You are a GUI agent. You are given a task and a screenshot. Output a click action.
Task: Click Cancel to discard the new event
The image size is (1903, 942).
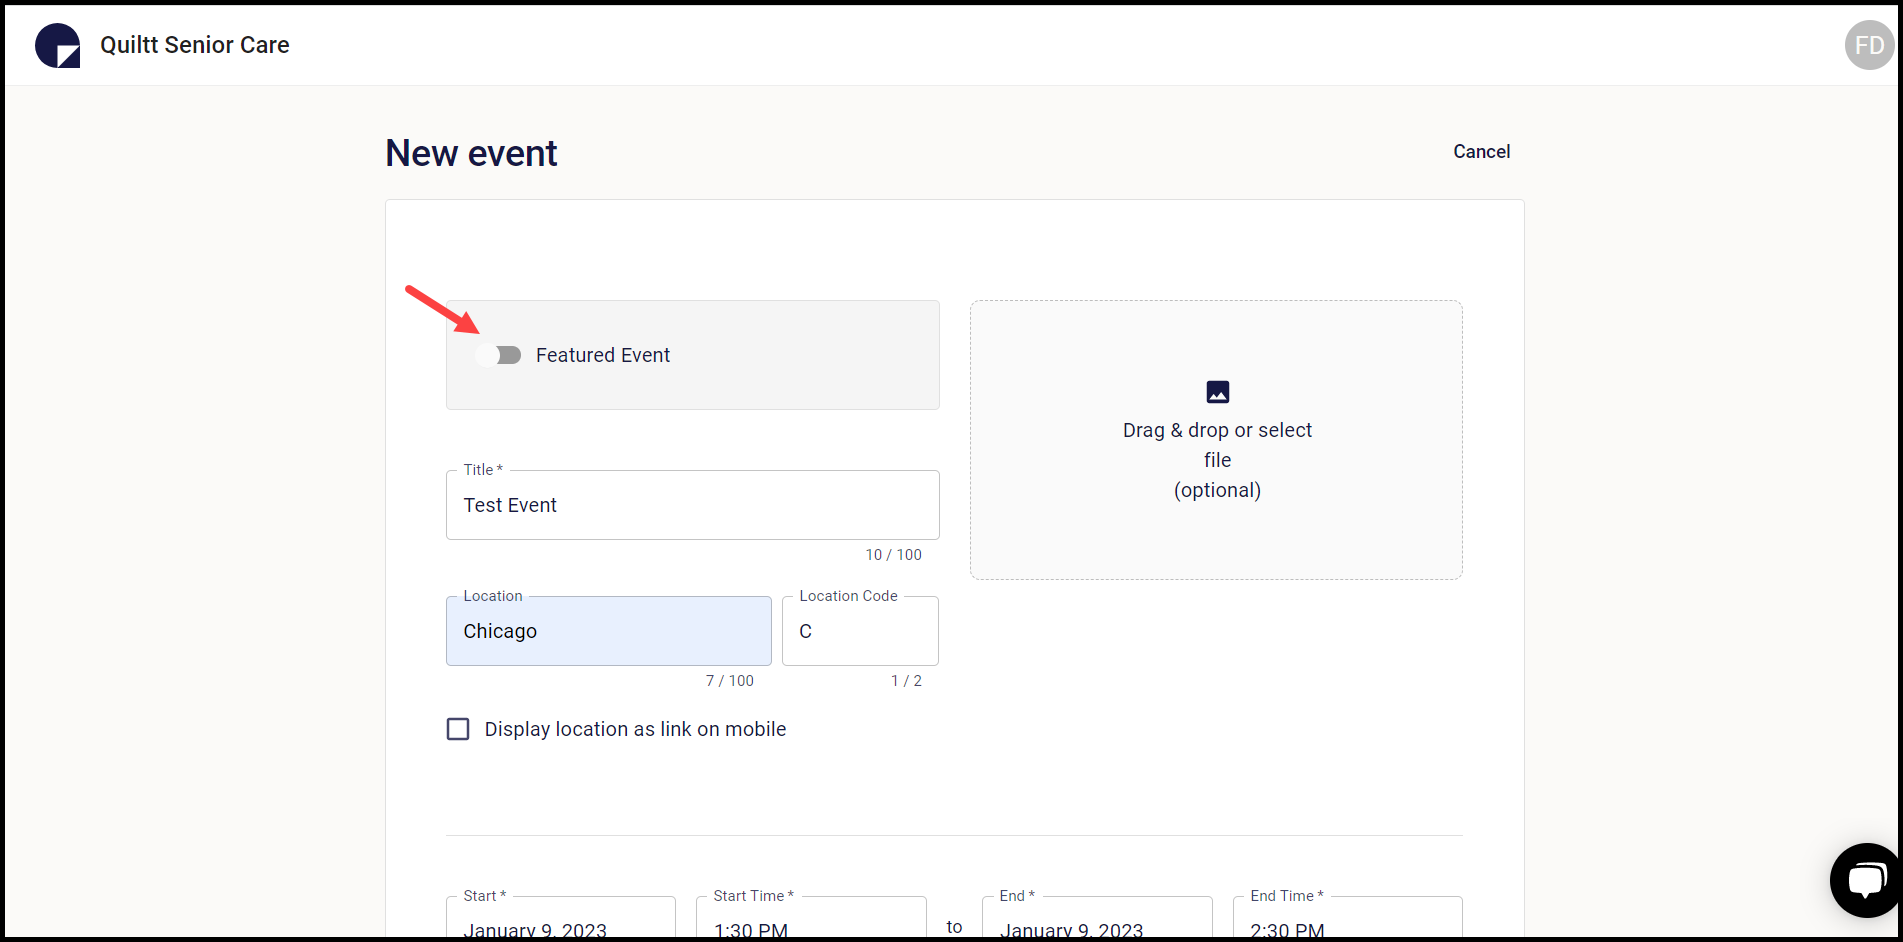click(x=1481, y=151)
